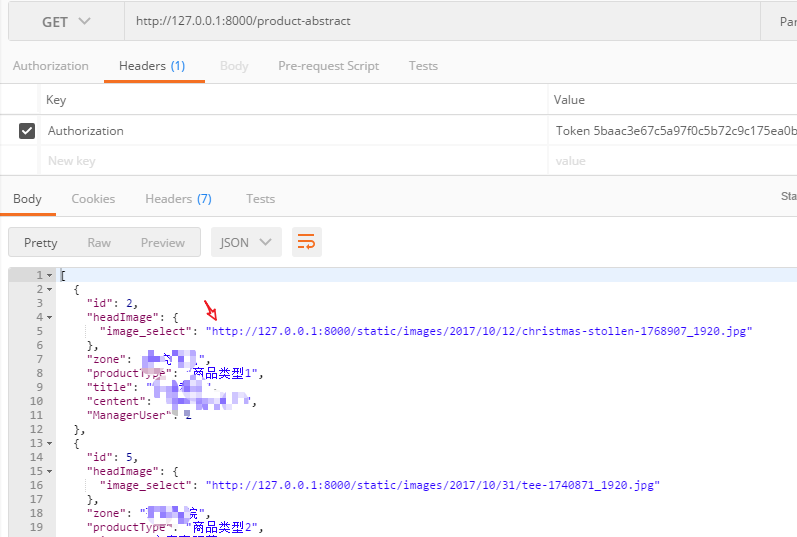Click the 商品类型1 value
This screenshot has height=537, width=797.
pos(225,374)
